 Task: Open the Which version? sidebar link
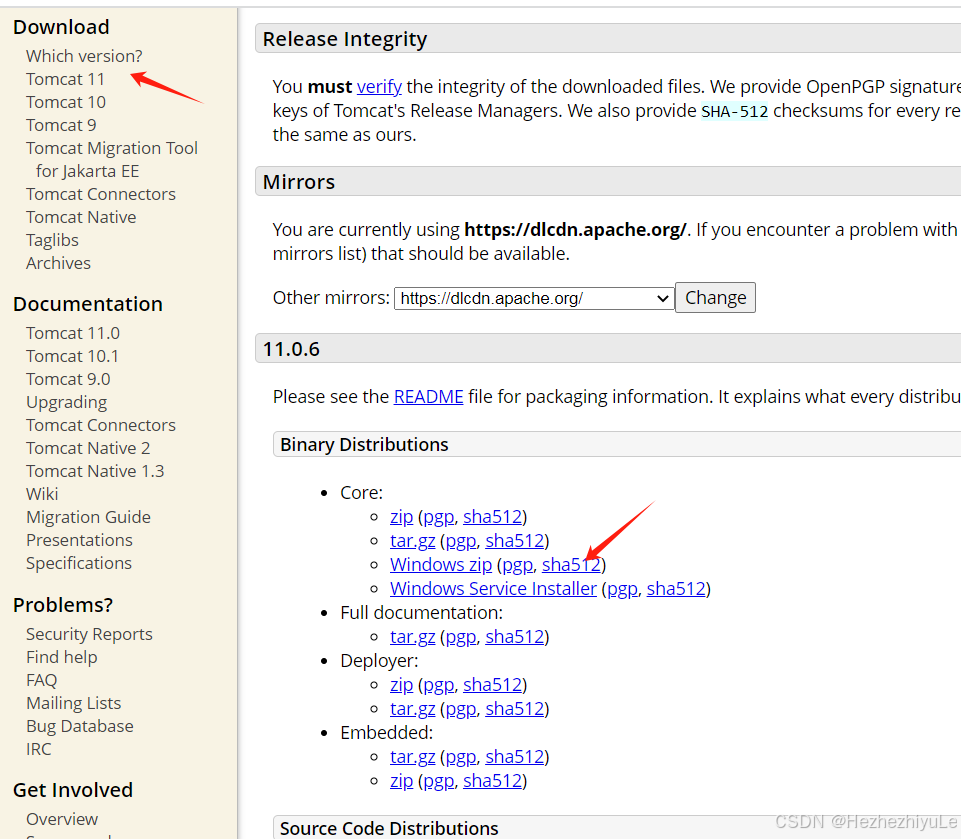84,56
